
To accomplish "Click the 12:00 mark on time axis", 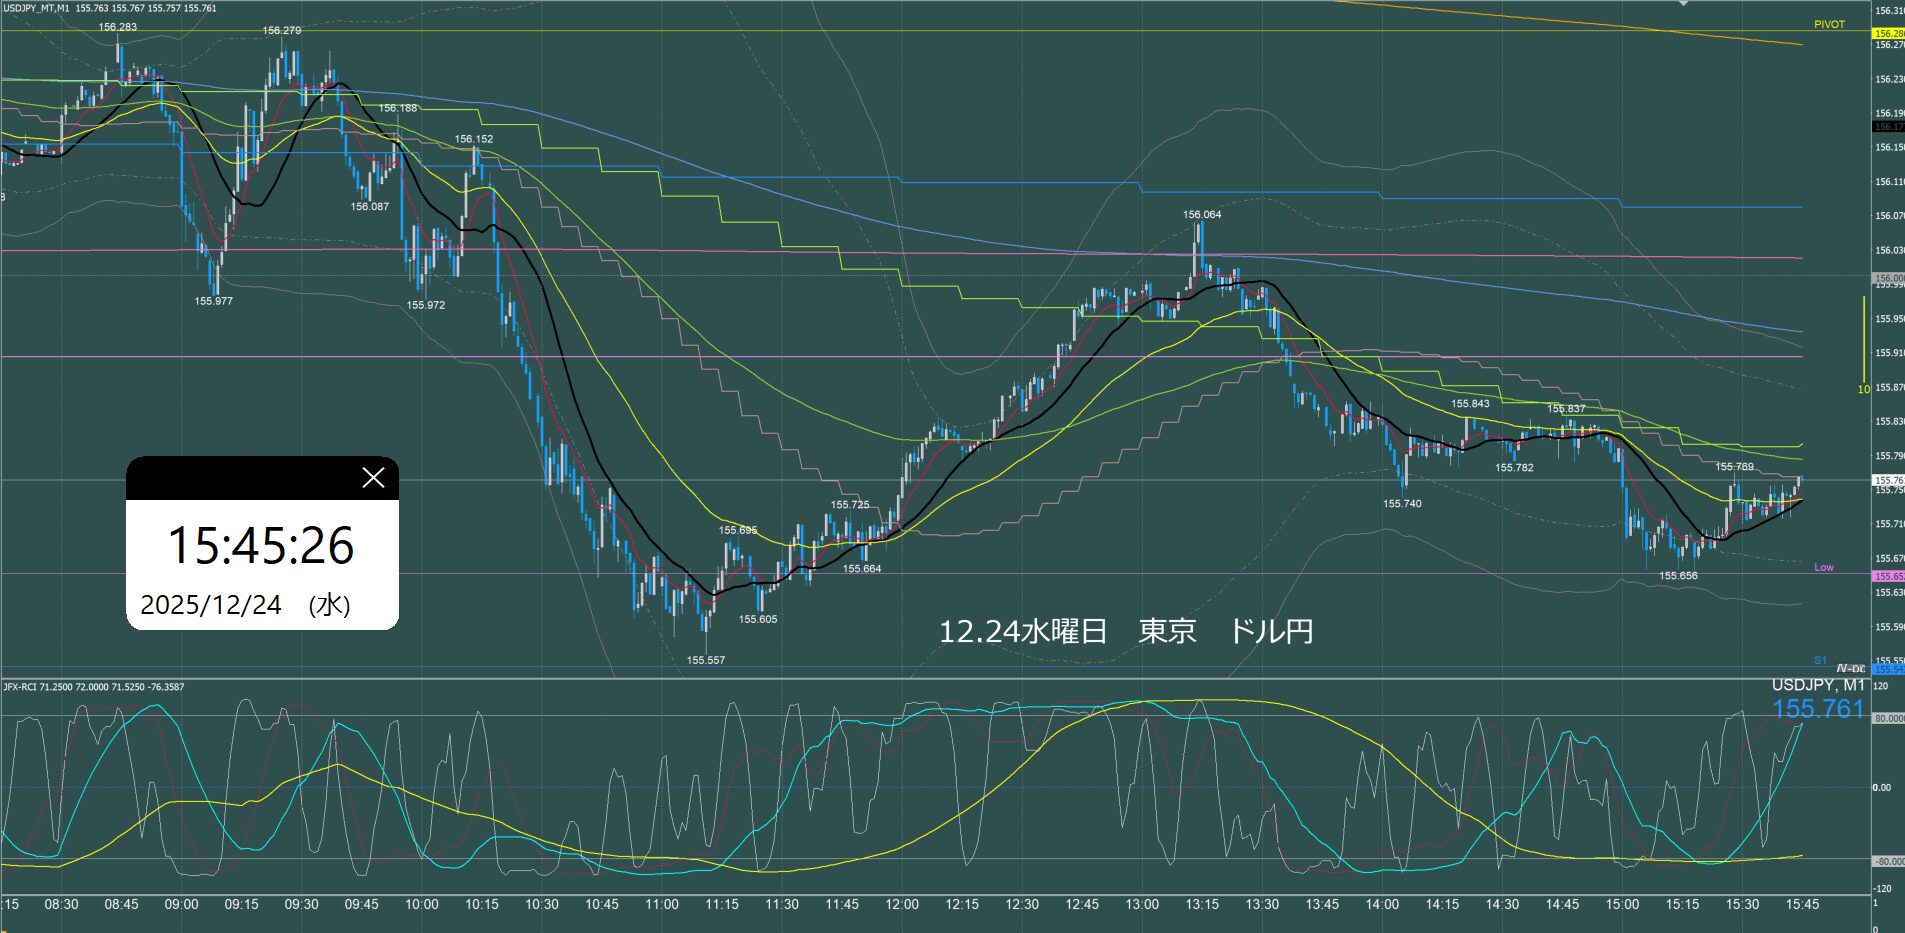I will pyautogui.click(x=901, y=904).
